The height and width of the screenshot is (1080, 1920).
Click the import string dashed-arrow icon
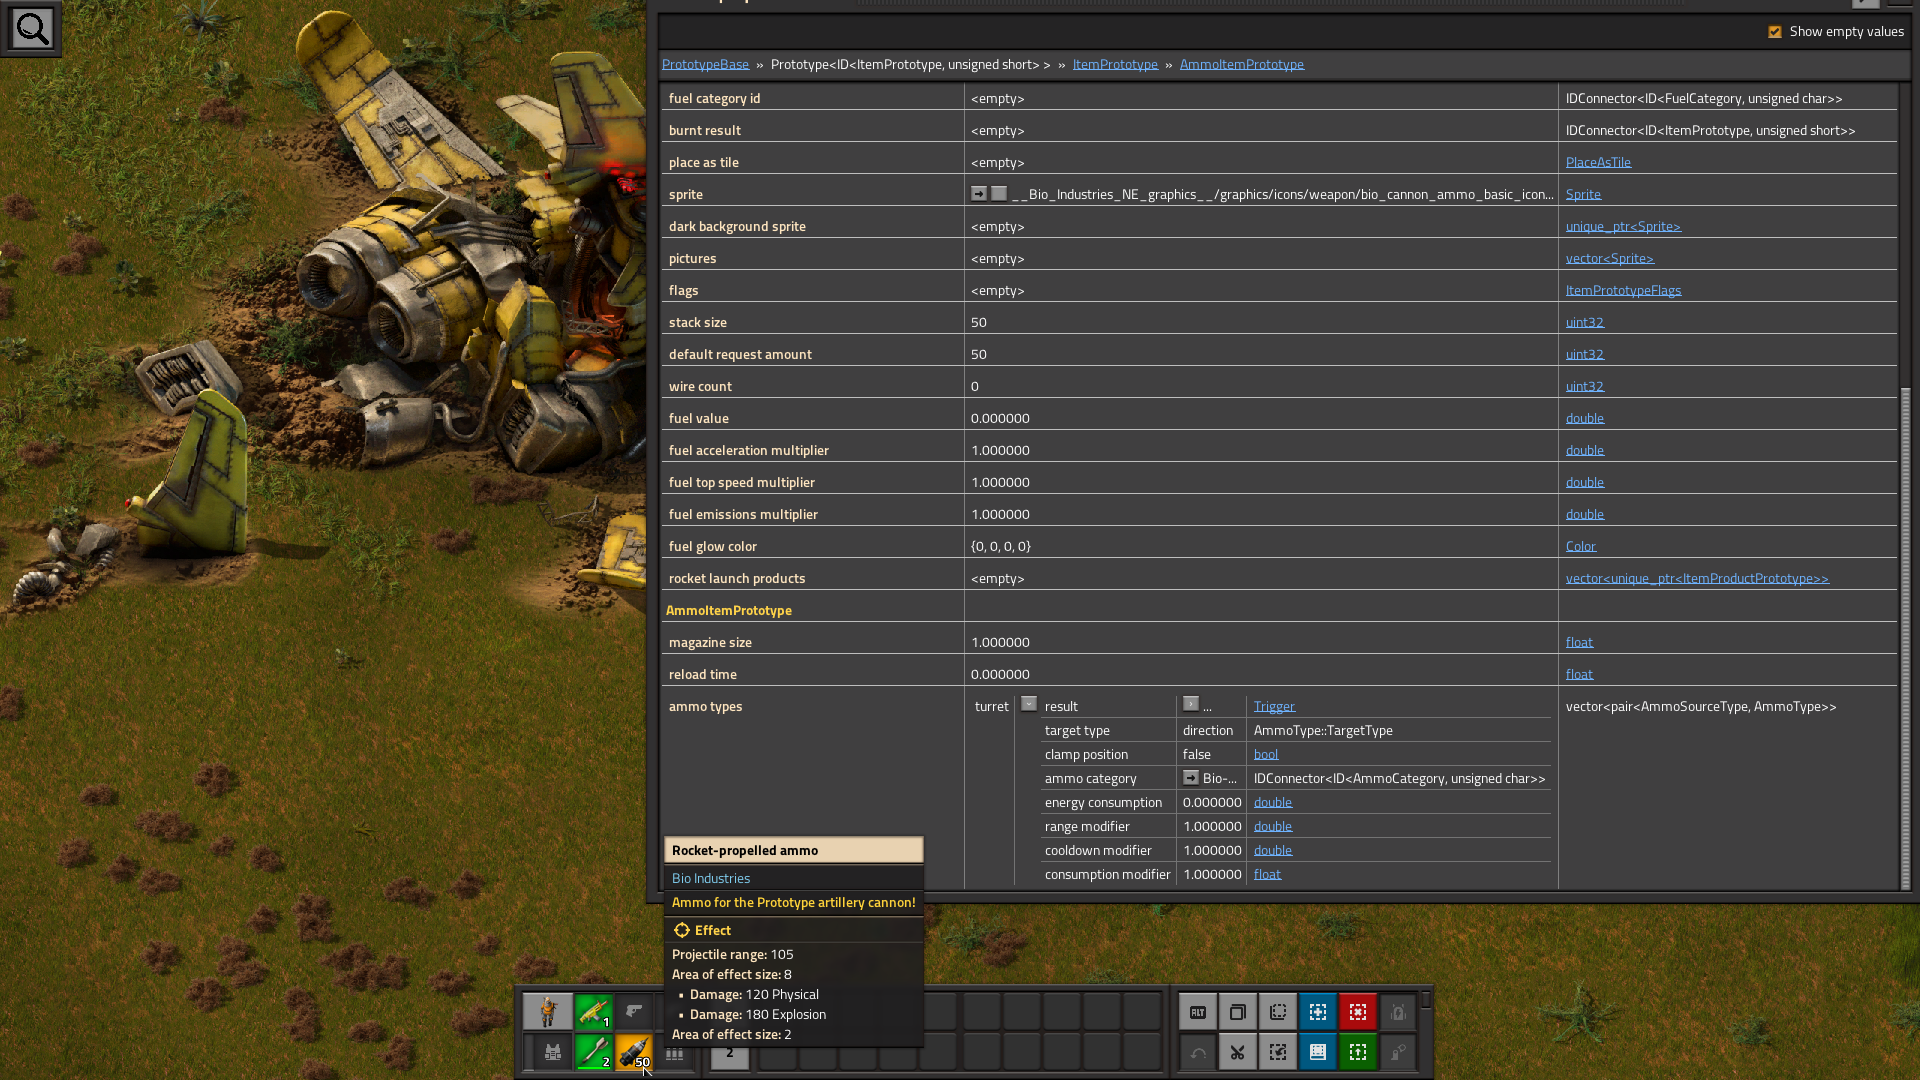coord(1278,1052)
